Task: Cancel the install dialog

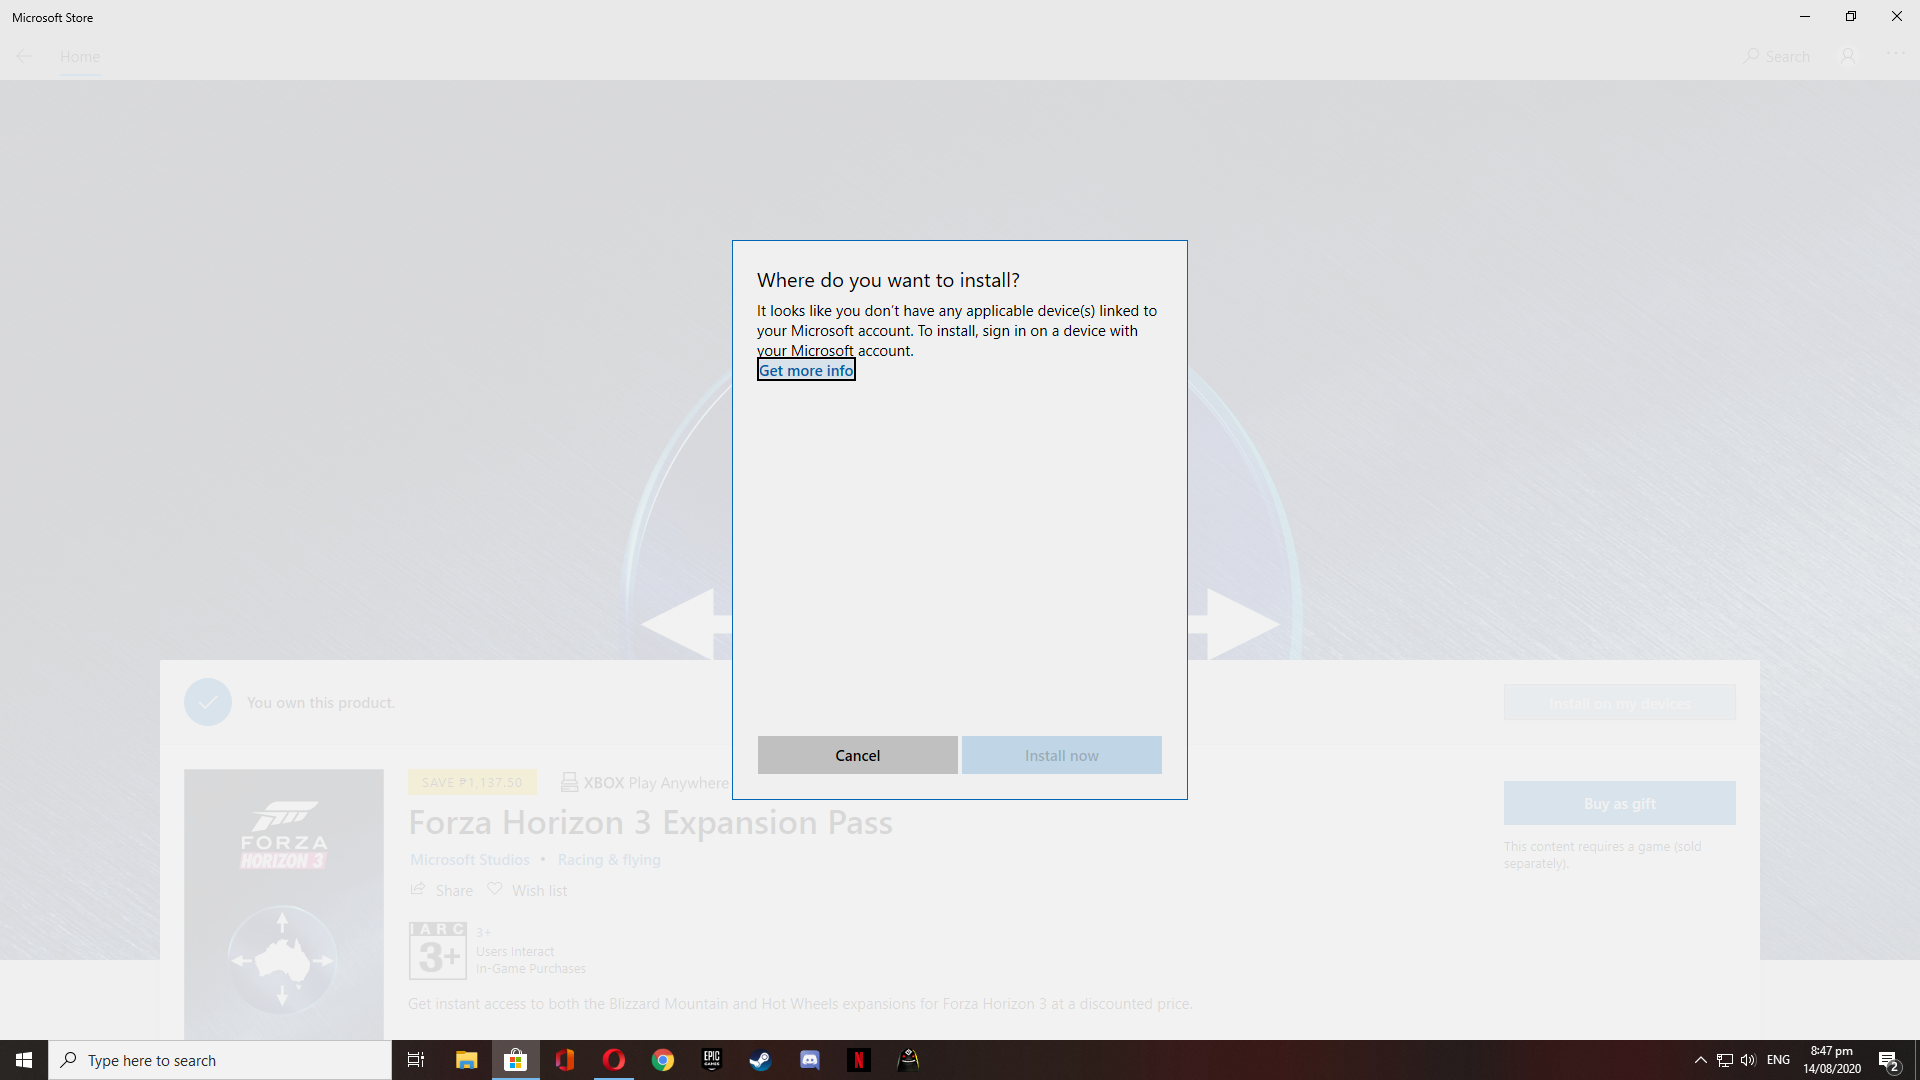Action: point(857,755)
